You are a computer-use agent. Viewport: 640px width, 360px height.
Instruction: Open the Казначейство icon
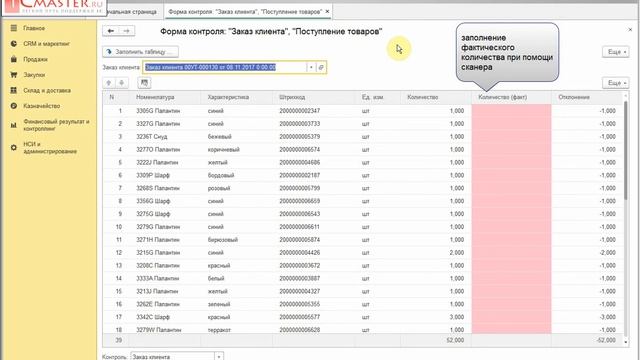click(13, 106)
